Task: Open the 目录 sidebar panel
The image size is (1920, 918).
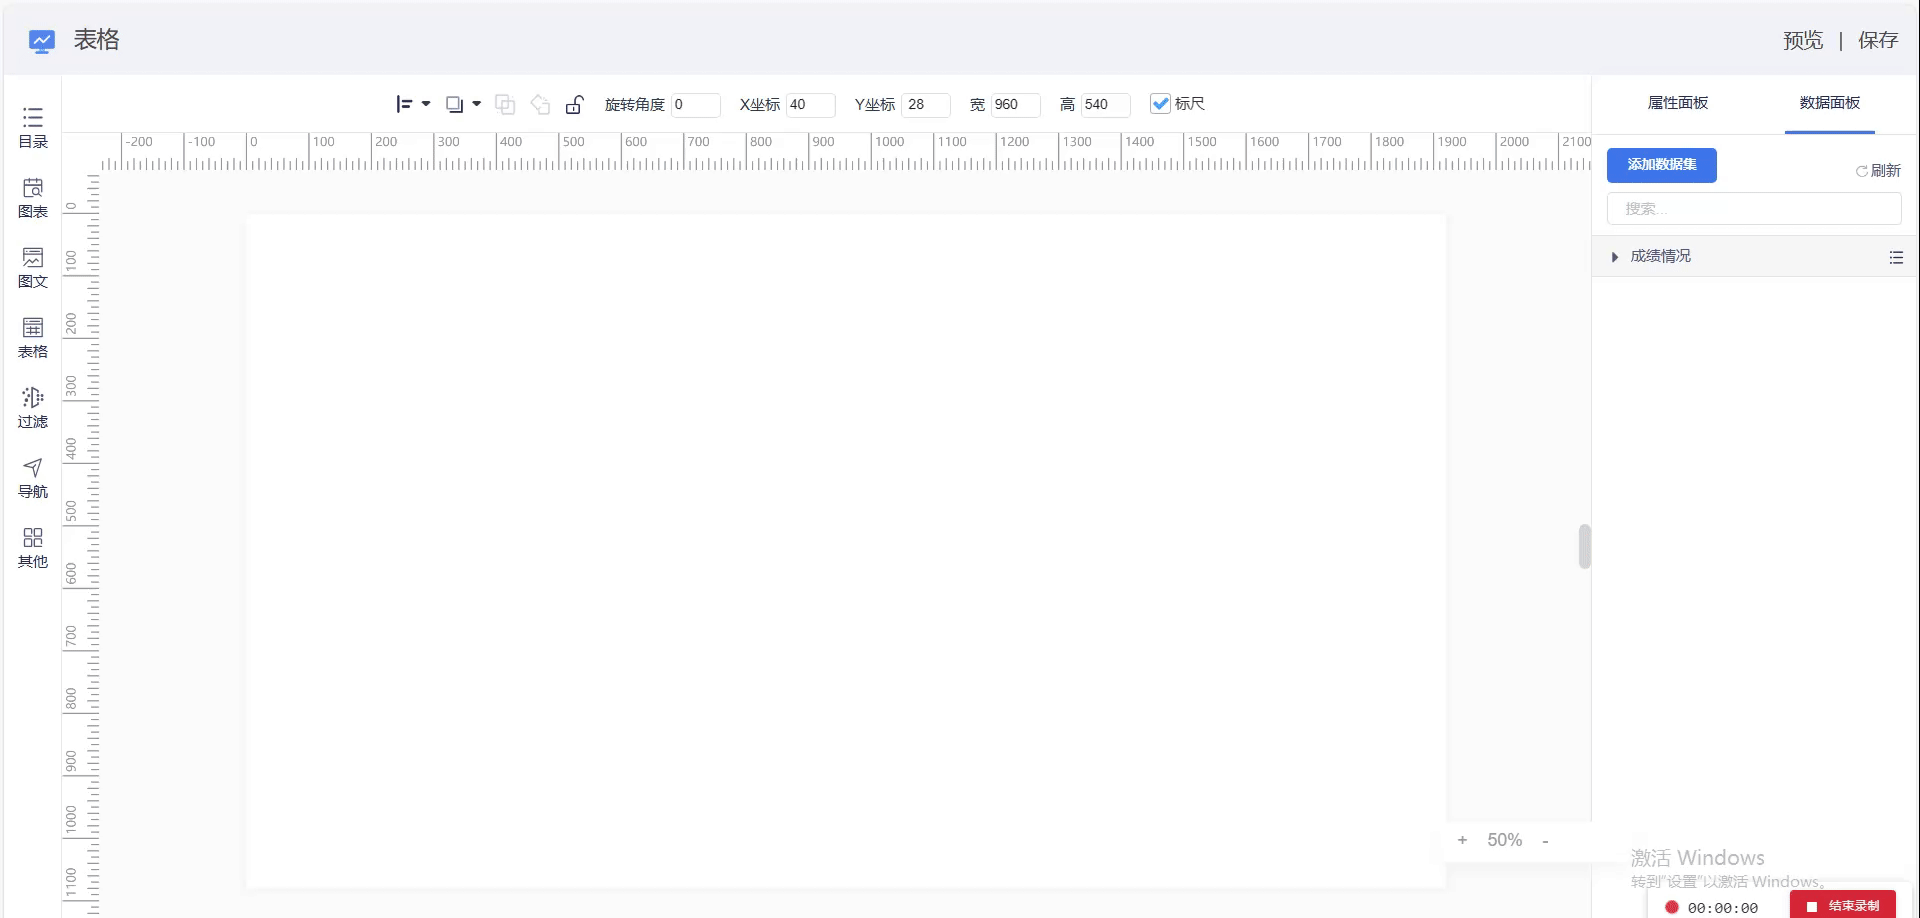Action: coord(33,127)
